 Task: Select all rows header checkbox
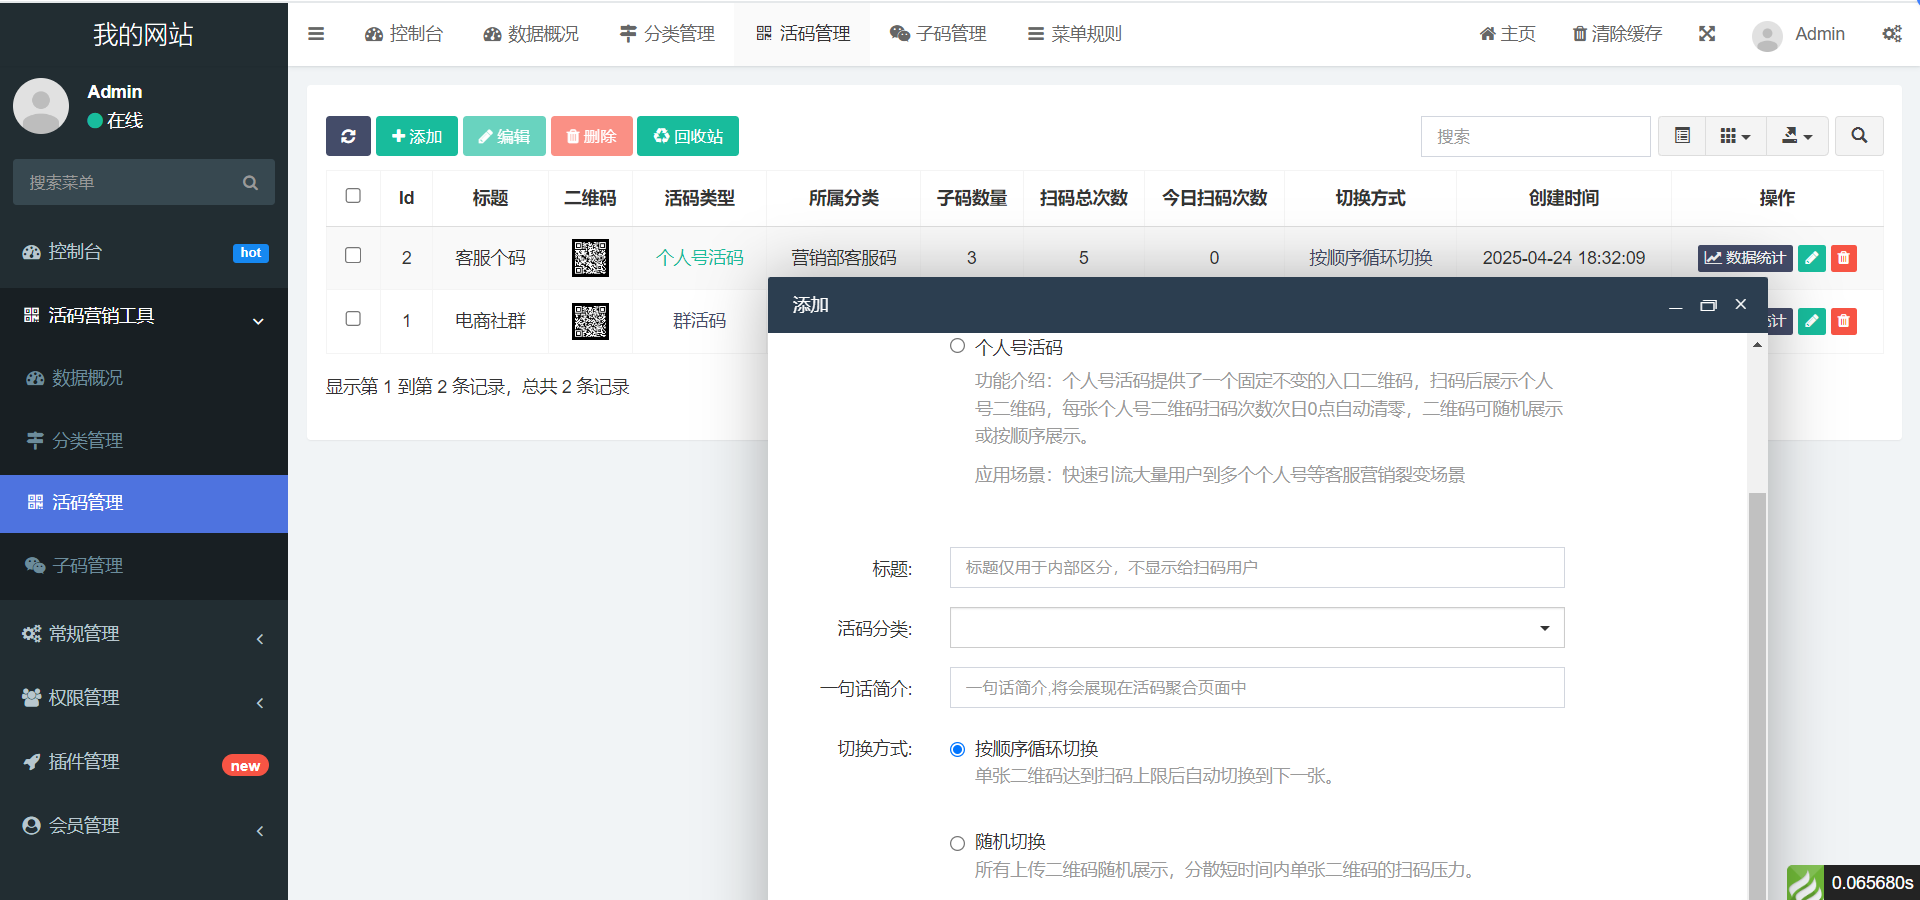click(x=353, y=196)
